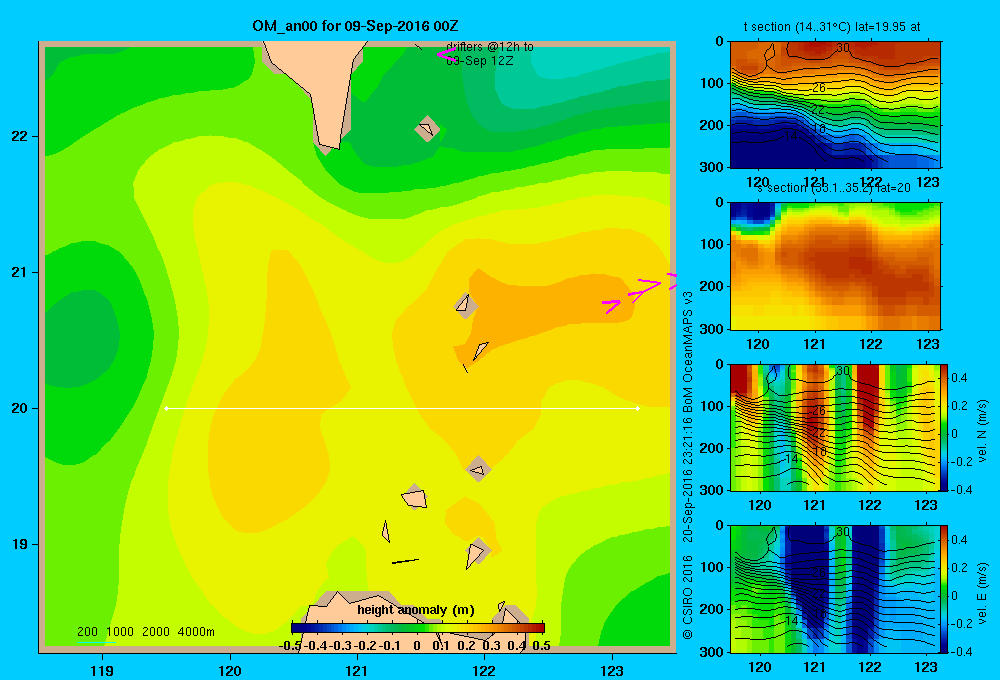1000x680 pixels.
Task: Click the 14 contour label in the temperature section
Action: pyautogui.click(x=791, y=136)
